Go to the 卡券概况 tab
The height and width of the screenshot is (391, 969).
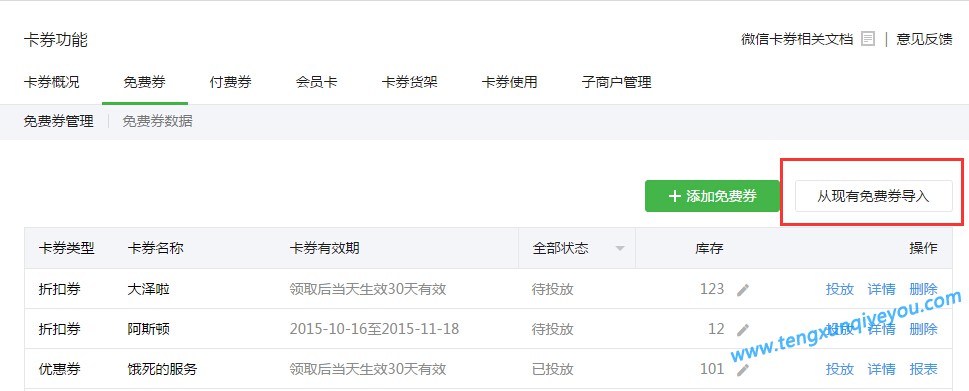click(x=51, y=82)
